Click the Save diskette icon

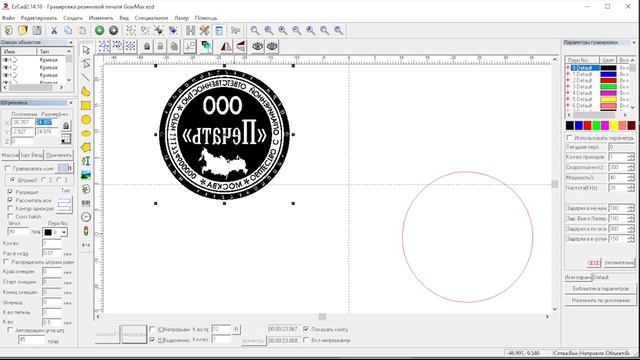37,30
